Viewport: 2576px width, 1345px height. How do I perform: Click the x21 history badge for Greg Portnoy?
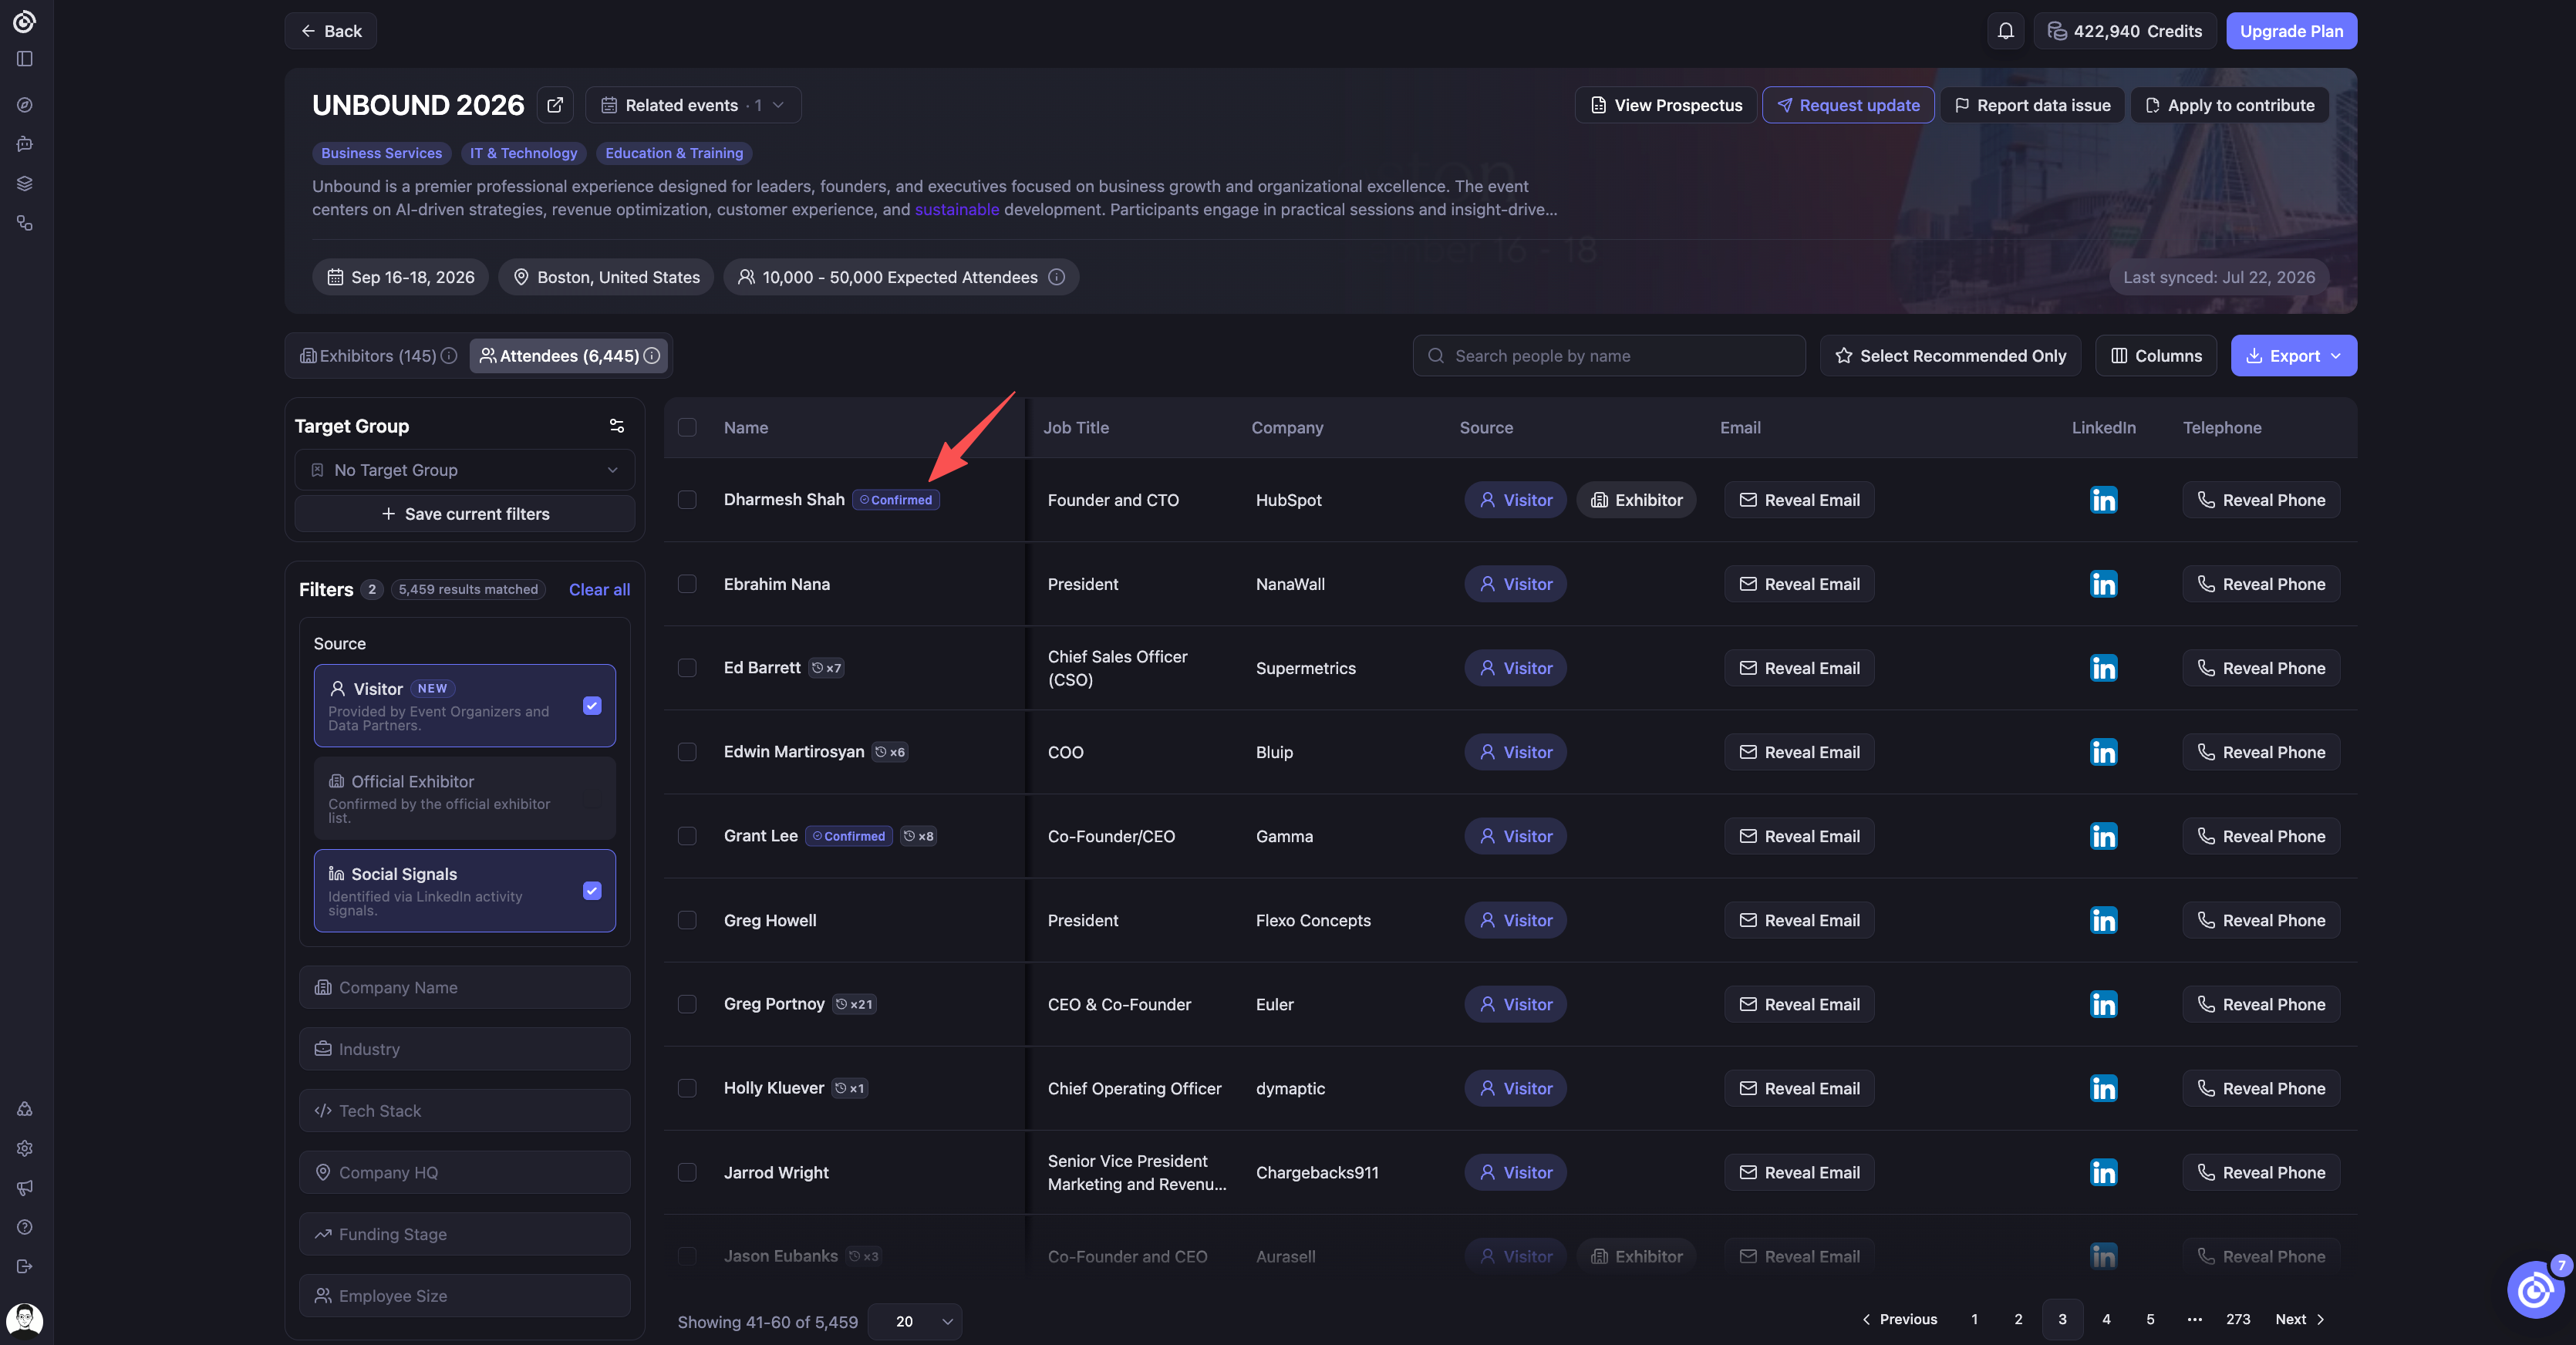[x=854, y=1004]
